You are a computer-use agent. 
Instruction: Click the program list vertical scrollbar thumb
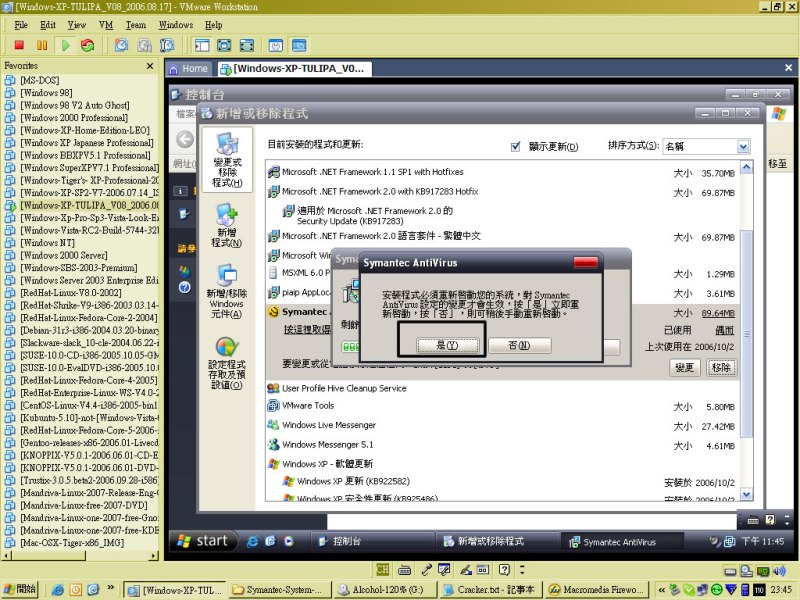tap(746, 333)
